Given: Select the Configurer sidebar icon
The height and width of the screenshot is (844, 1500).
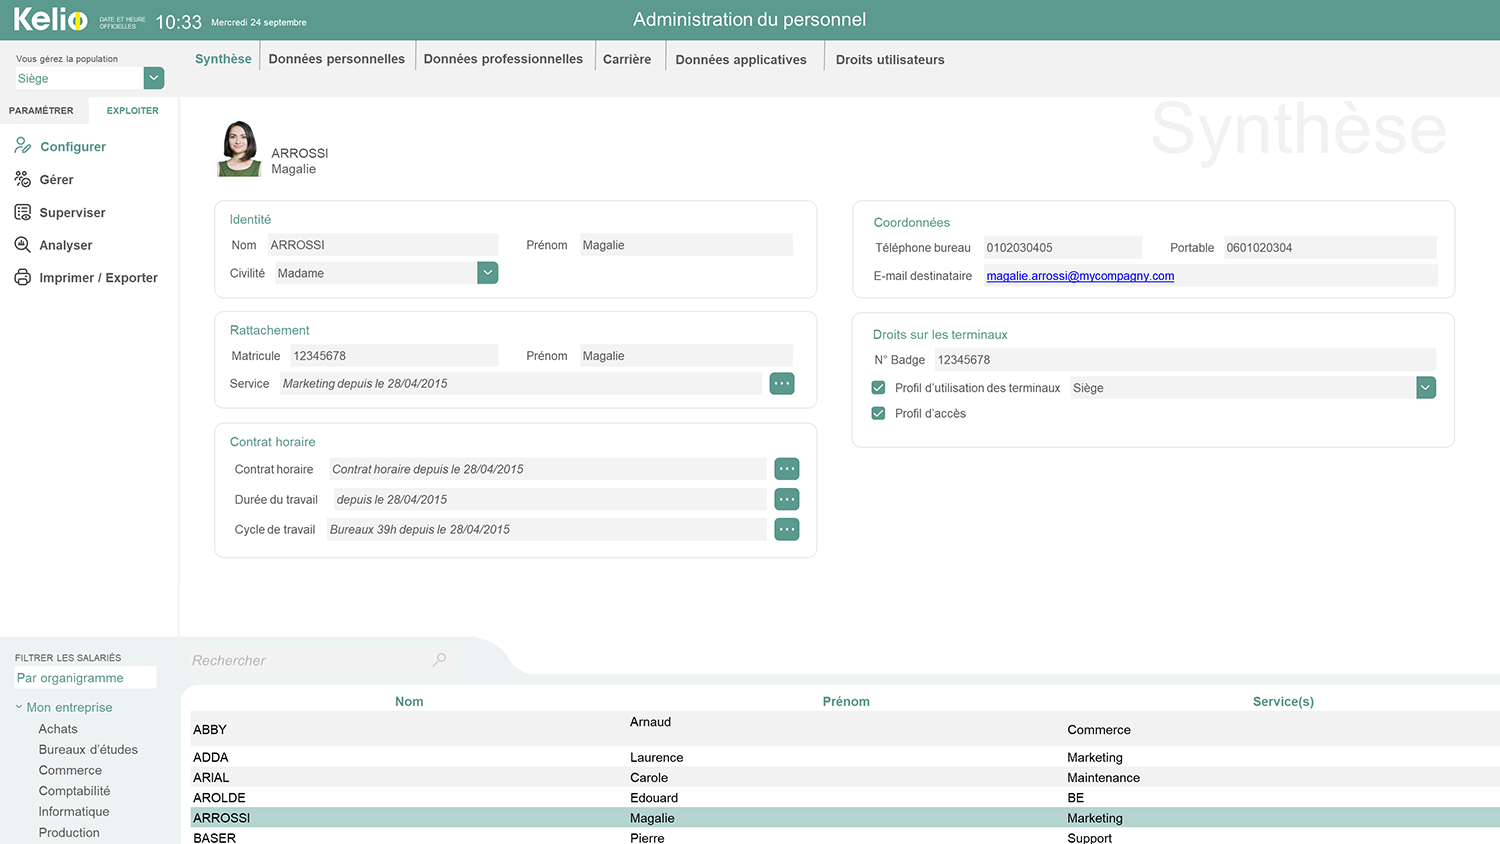Looking at the screenshot, I should click(x=22, y=146).
